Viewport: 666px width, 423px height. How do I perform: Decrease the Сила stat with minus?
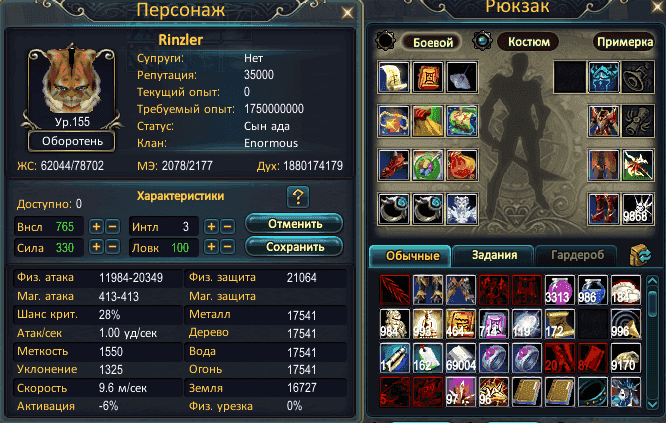(112, 247)
